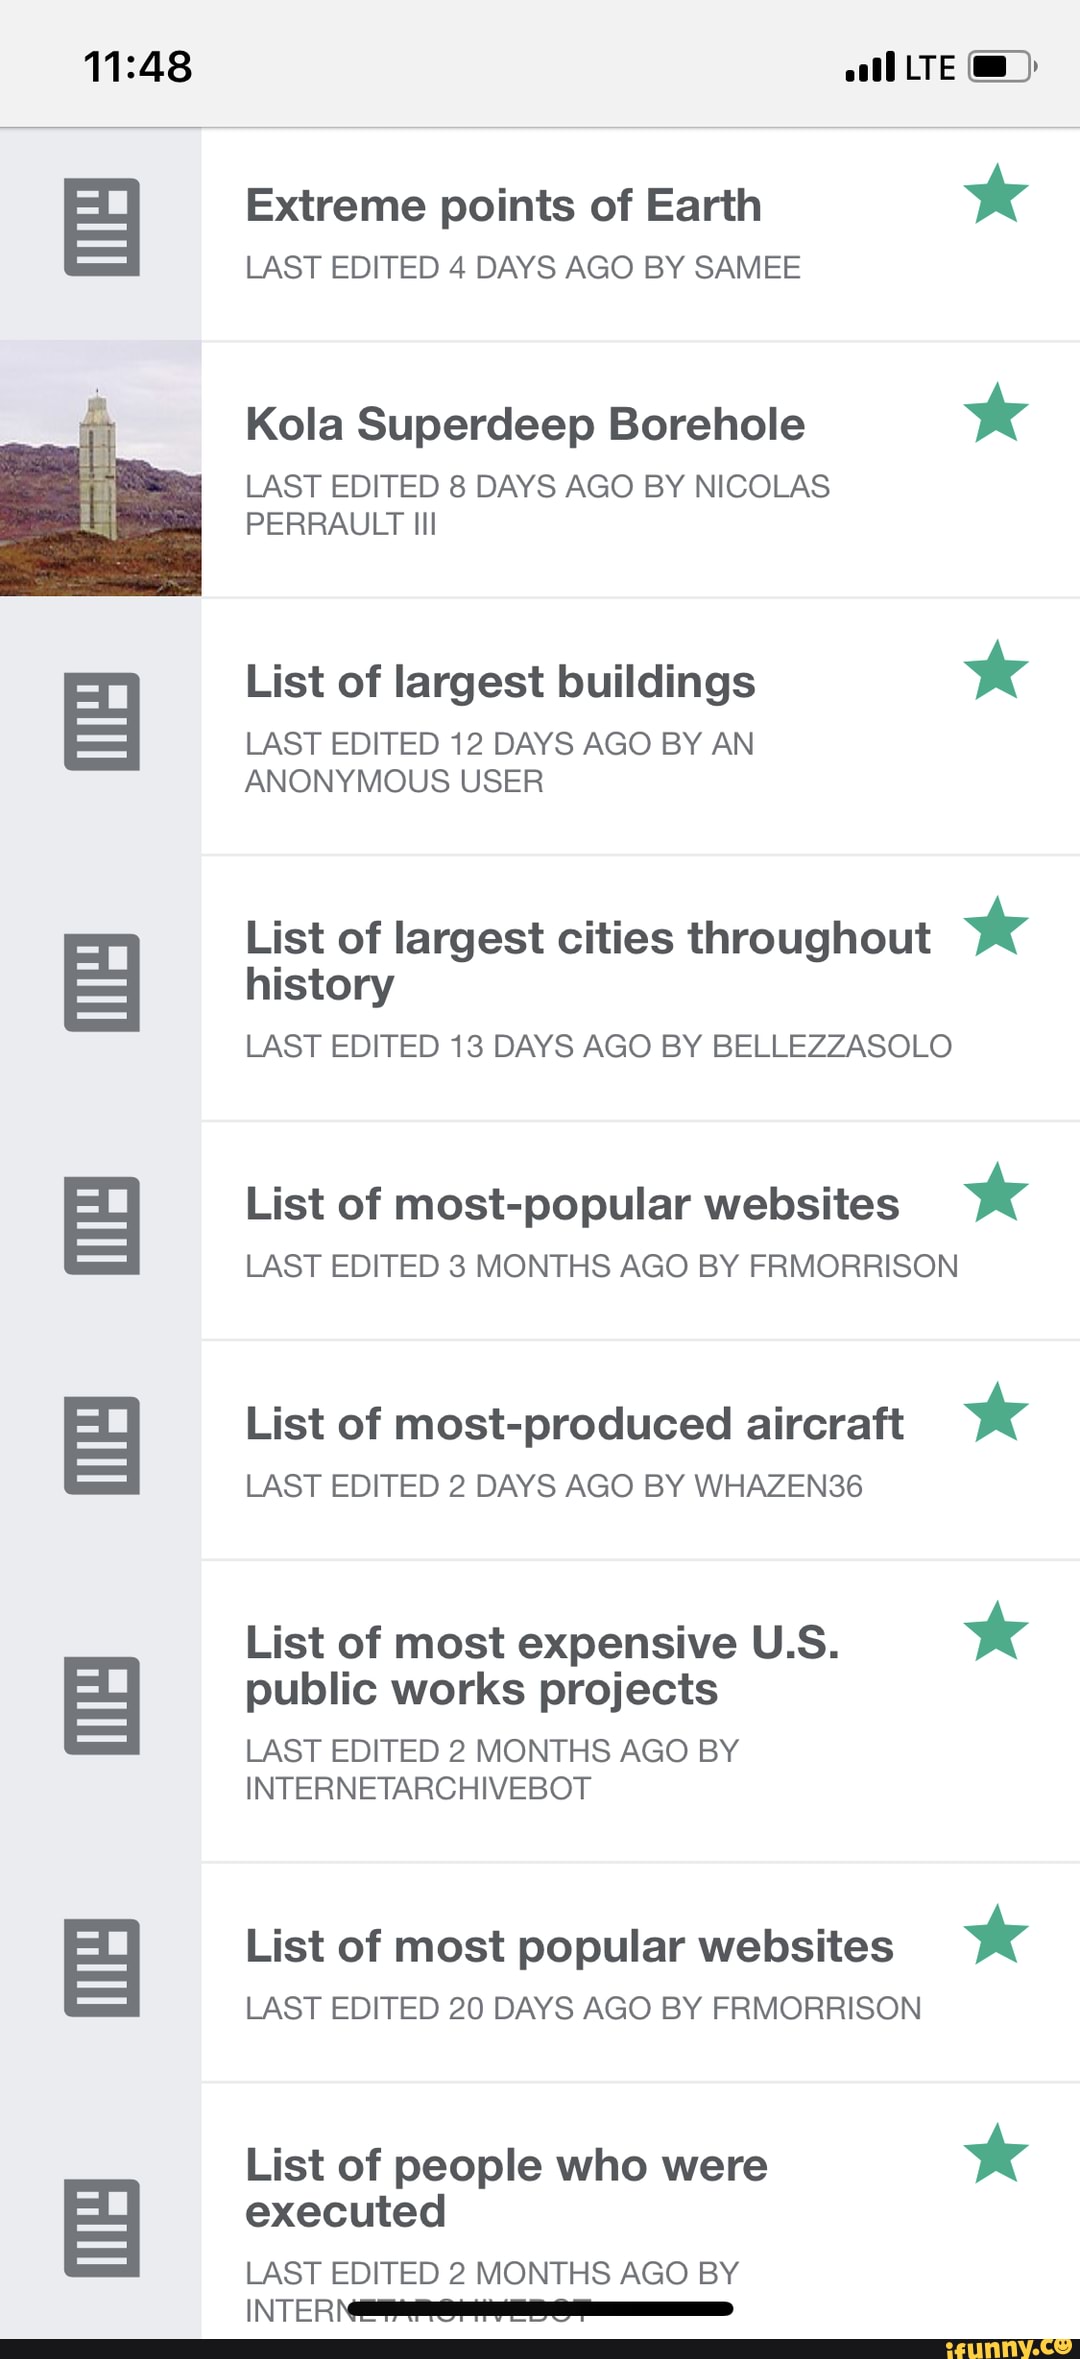The height and width of the screenshot is (2359, 1080).
Task: Tap the page icon beside List of largest cities
Action: 102,983
